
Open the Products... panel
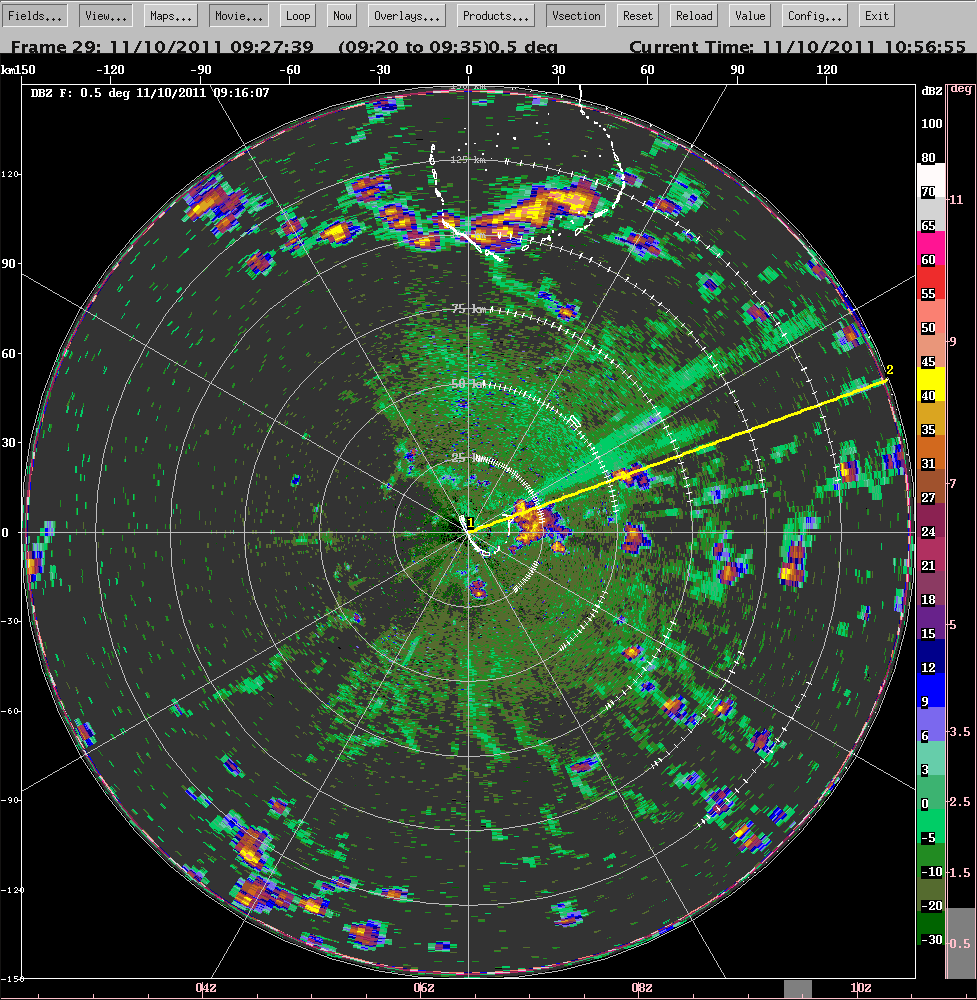click(x=496, y=16)
